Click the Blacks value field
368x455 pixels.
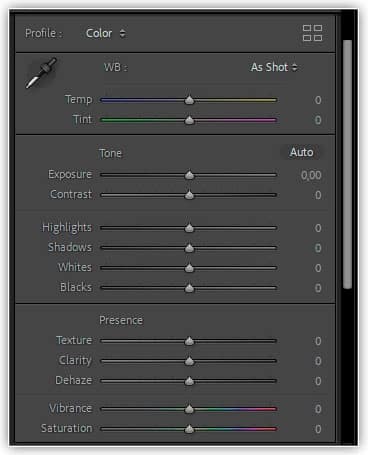click(x=318, y=288)
